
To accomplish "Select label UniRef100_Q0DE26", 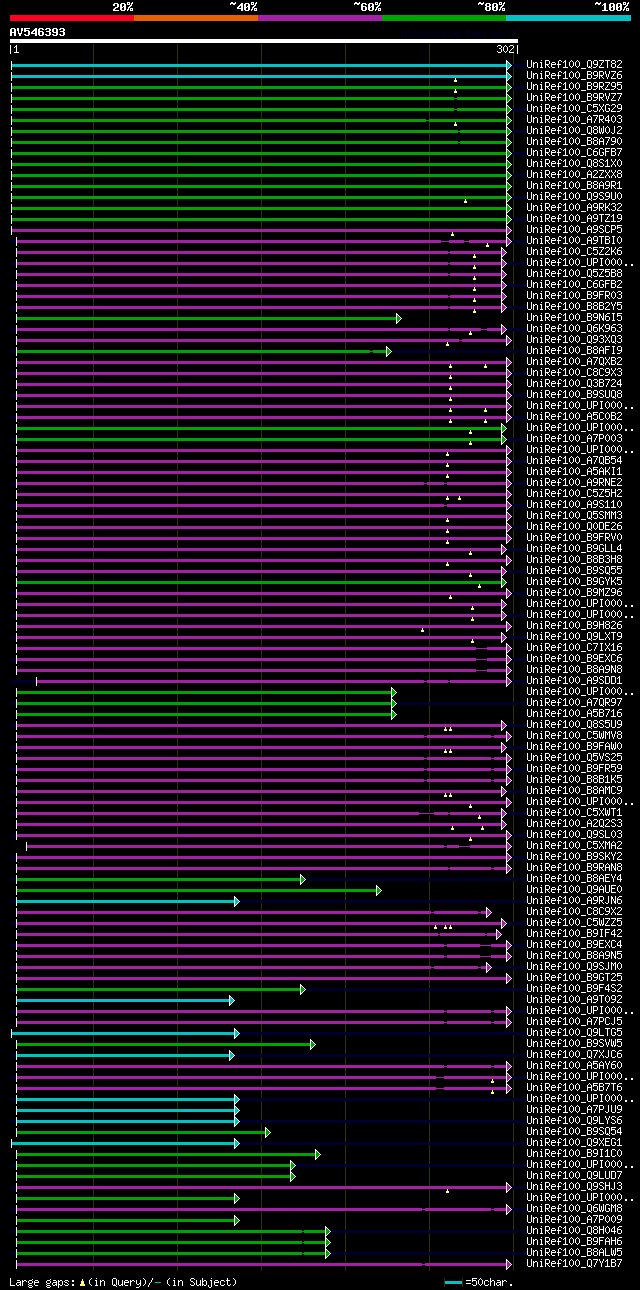I will [574, 526].
